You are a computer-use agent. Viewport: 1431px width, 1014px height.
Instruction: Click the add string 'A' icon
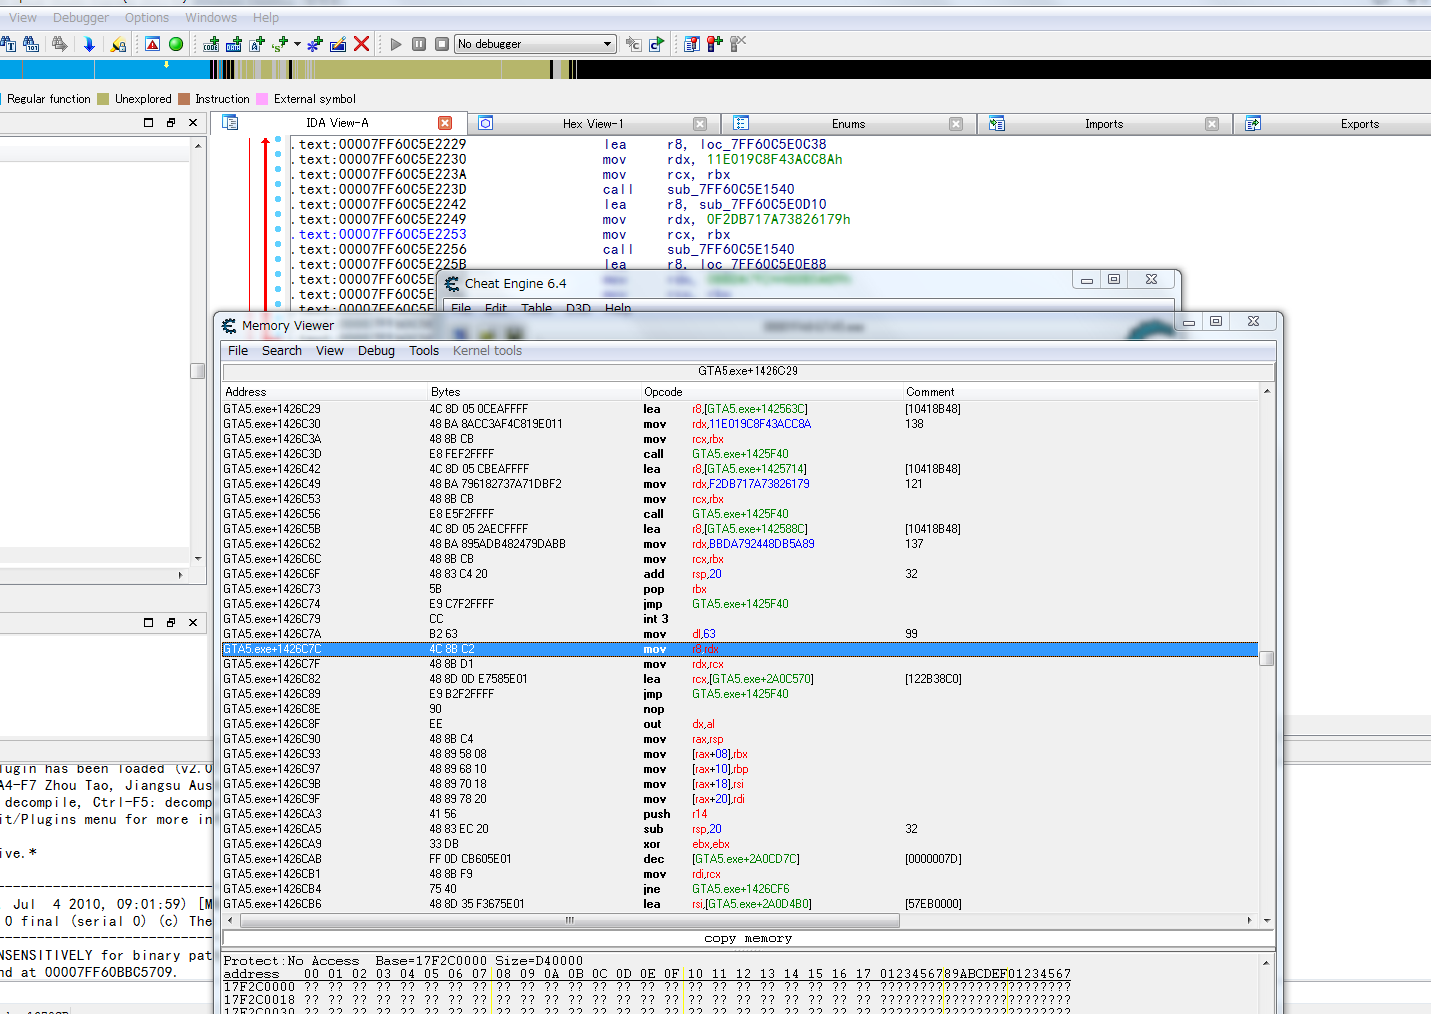click(257, 44)
